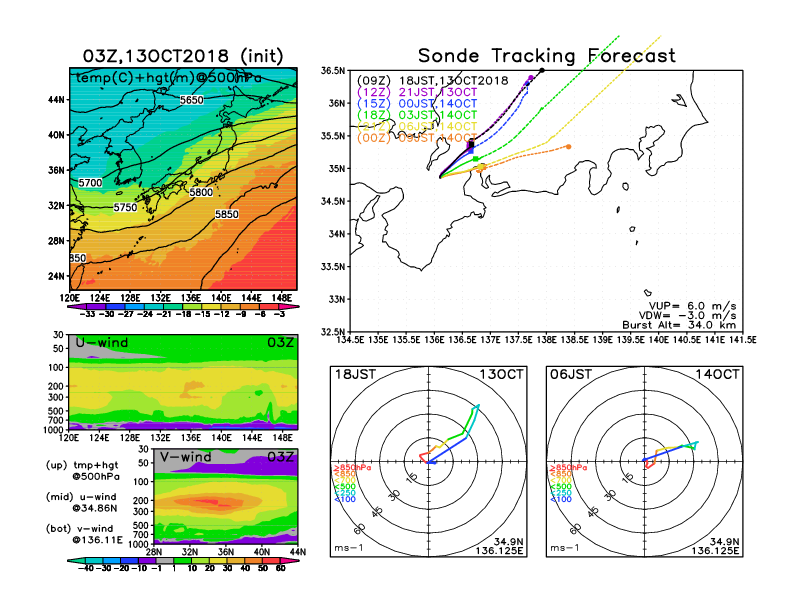The height and width of the screenshot is (612, 792).
Task: Click the '-33' temperature colorbar label
Action: (x=87, y=314)
